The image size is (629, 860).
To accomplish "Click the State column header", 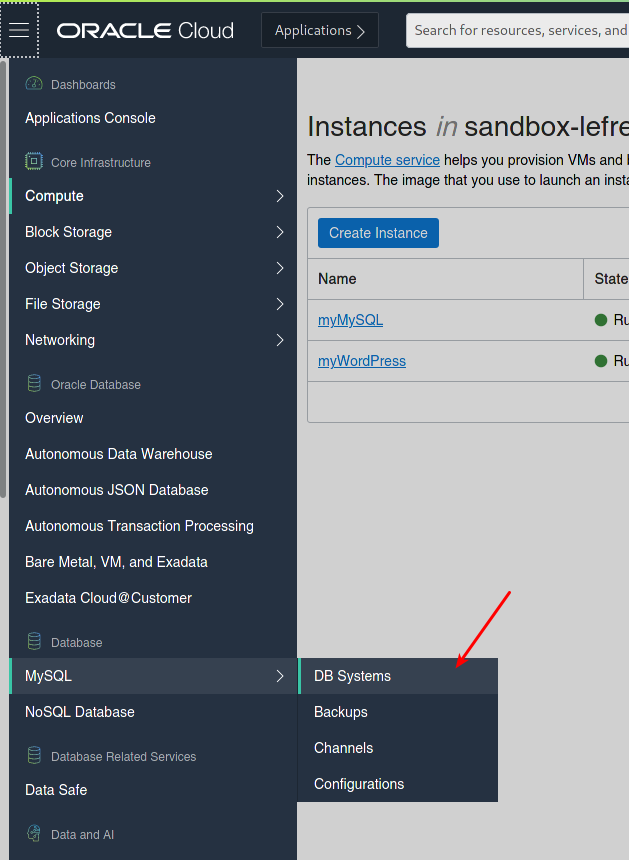I will 607,279.
